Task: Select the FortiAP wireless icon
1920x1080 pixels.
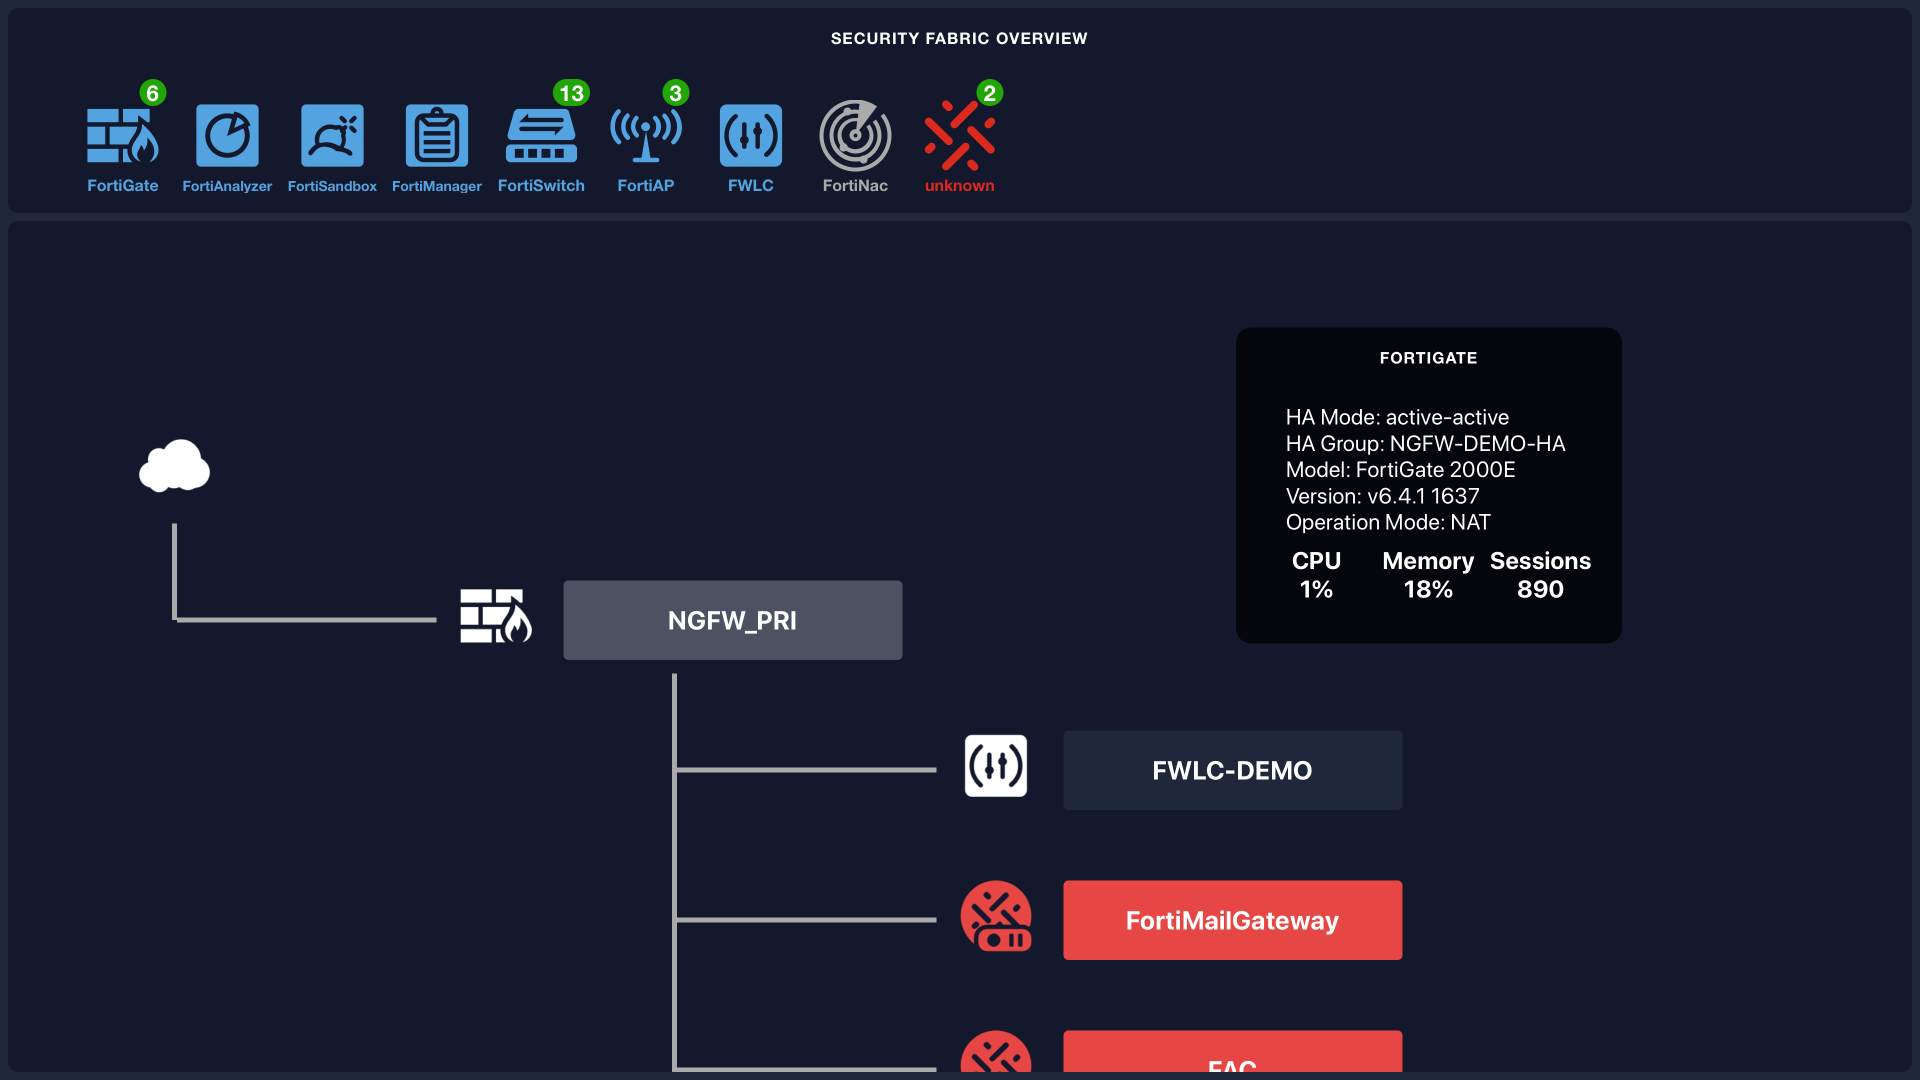Action: click(x=646, y=136)
